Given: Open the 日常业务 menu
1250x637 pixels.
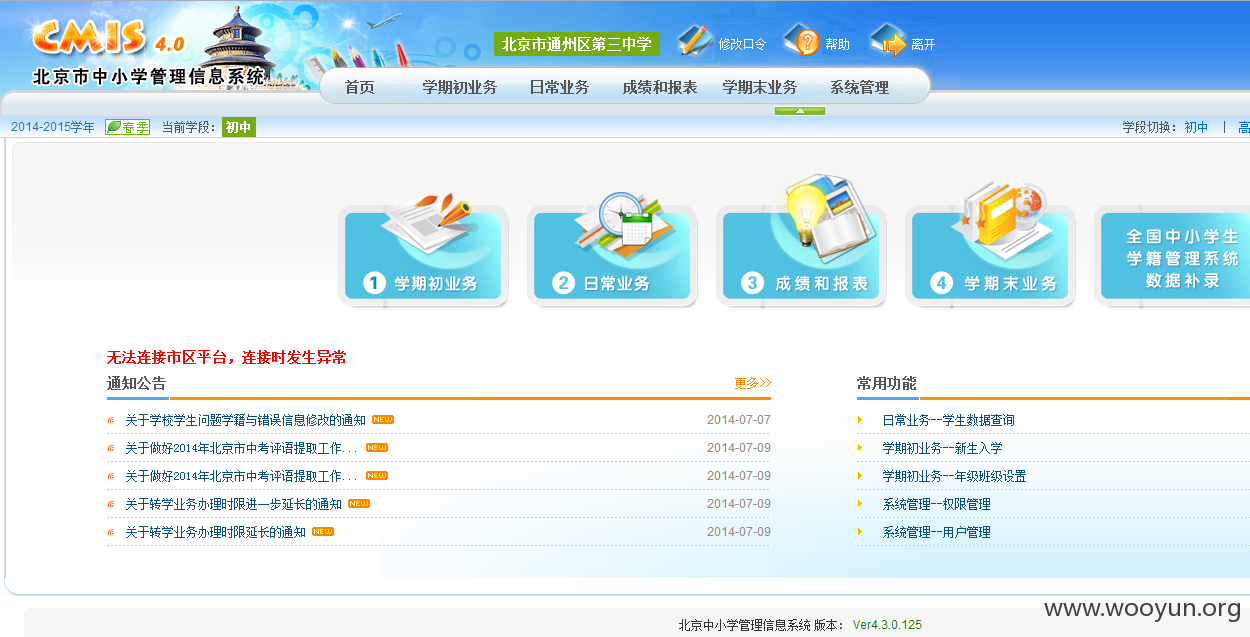Looking at the screenshot, I should tap(559, 87).
